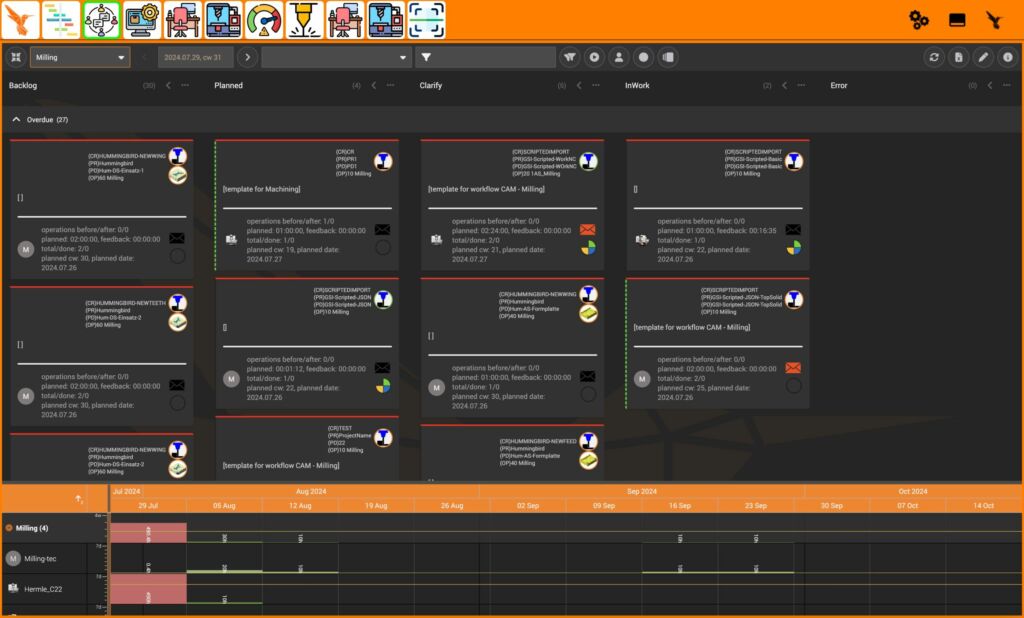Open the three-dots menu of the Planned column
Viewport: 1024px width, 618px height.
click(391, 86)
